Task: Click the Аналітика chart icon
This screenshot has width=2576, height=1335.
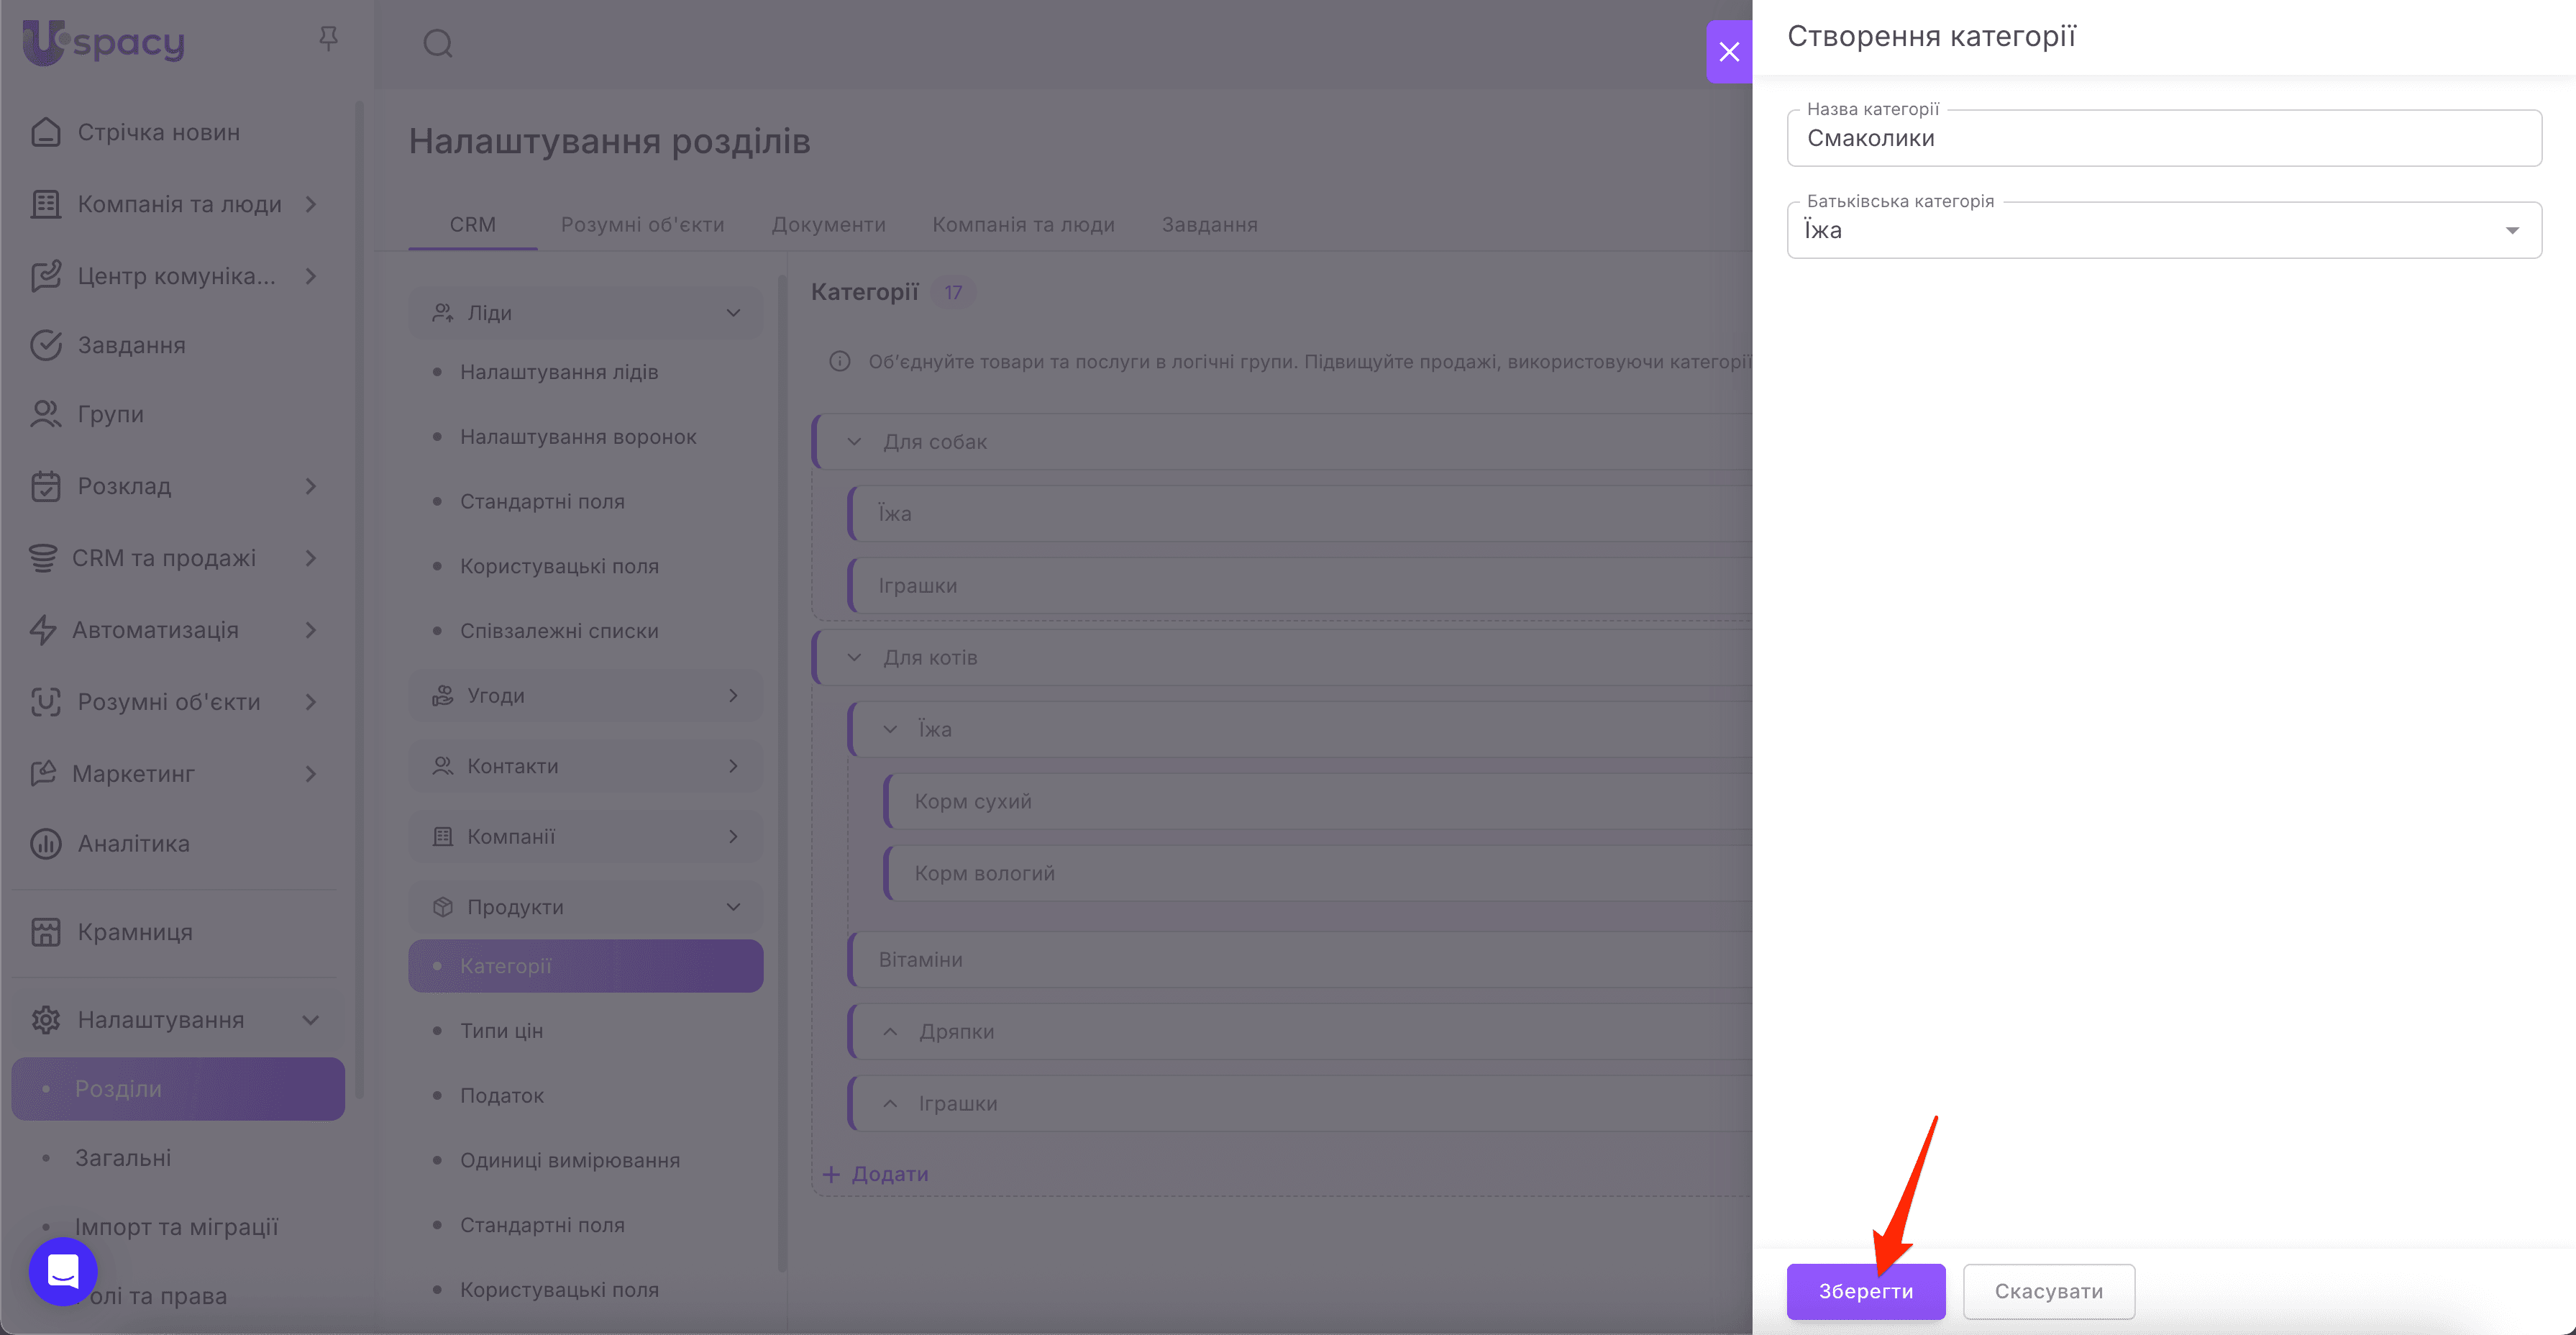Action: point(45,843)
